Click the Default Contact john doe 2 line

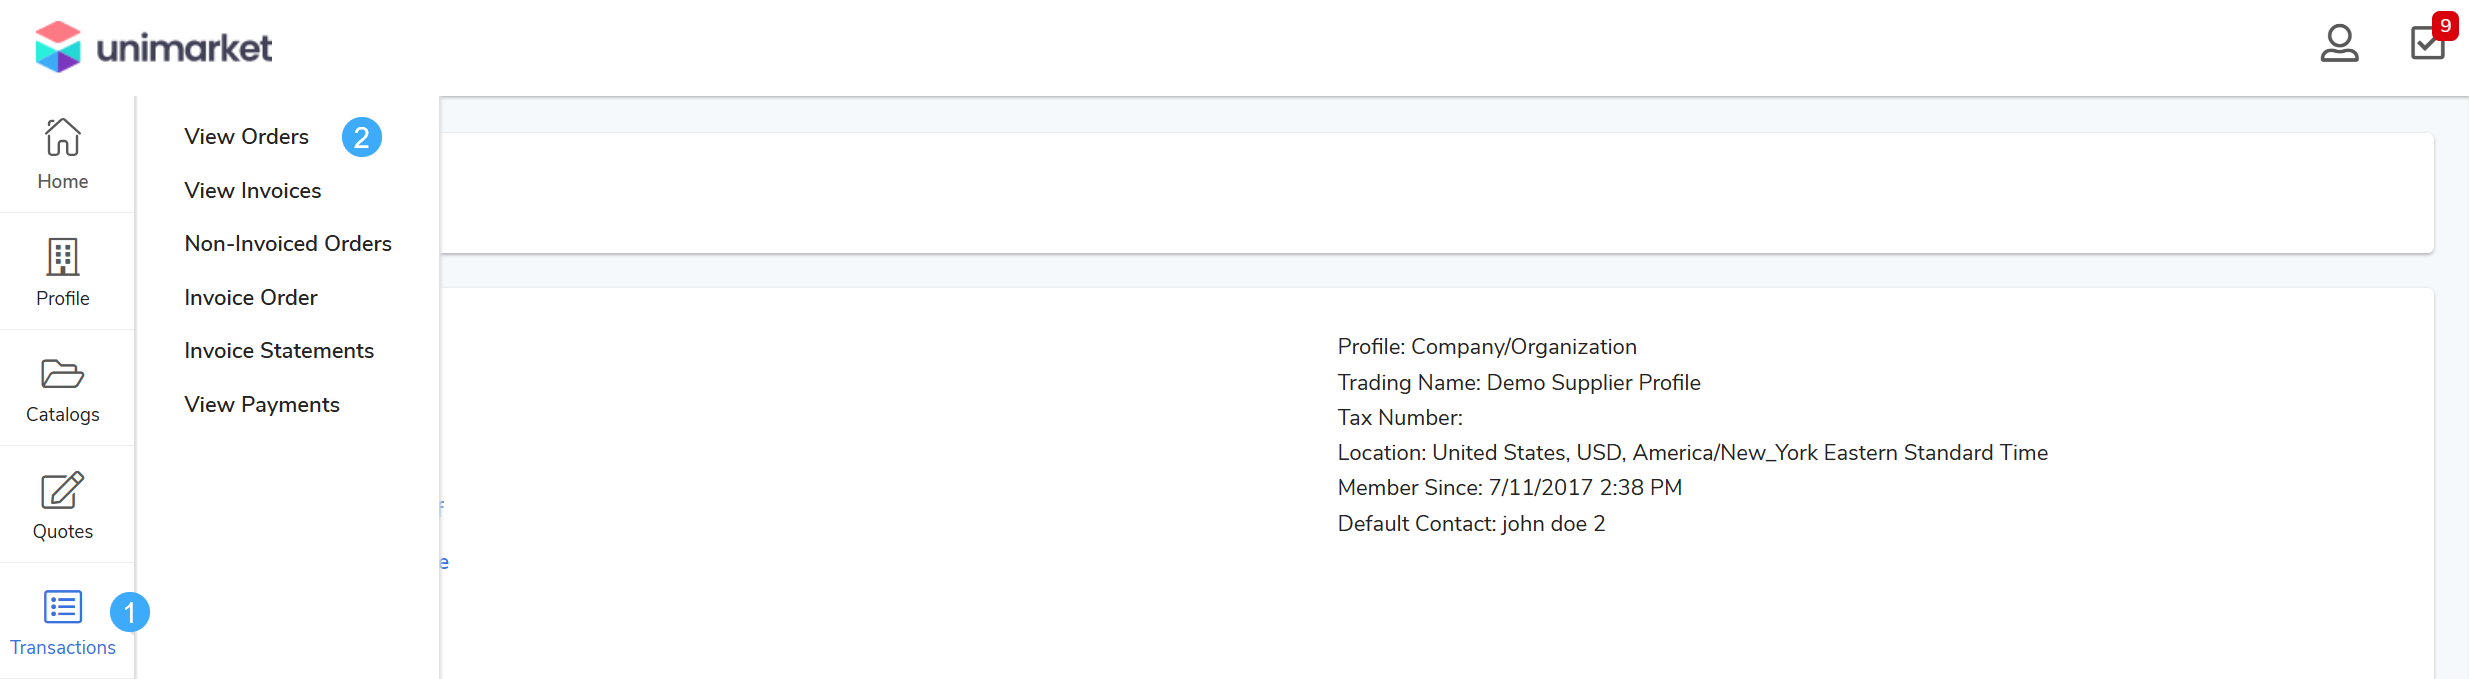pos(1471,523)
